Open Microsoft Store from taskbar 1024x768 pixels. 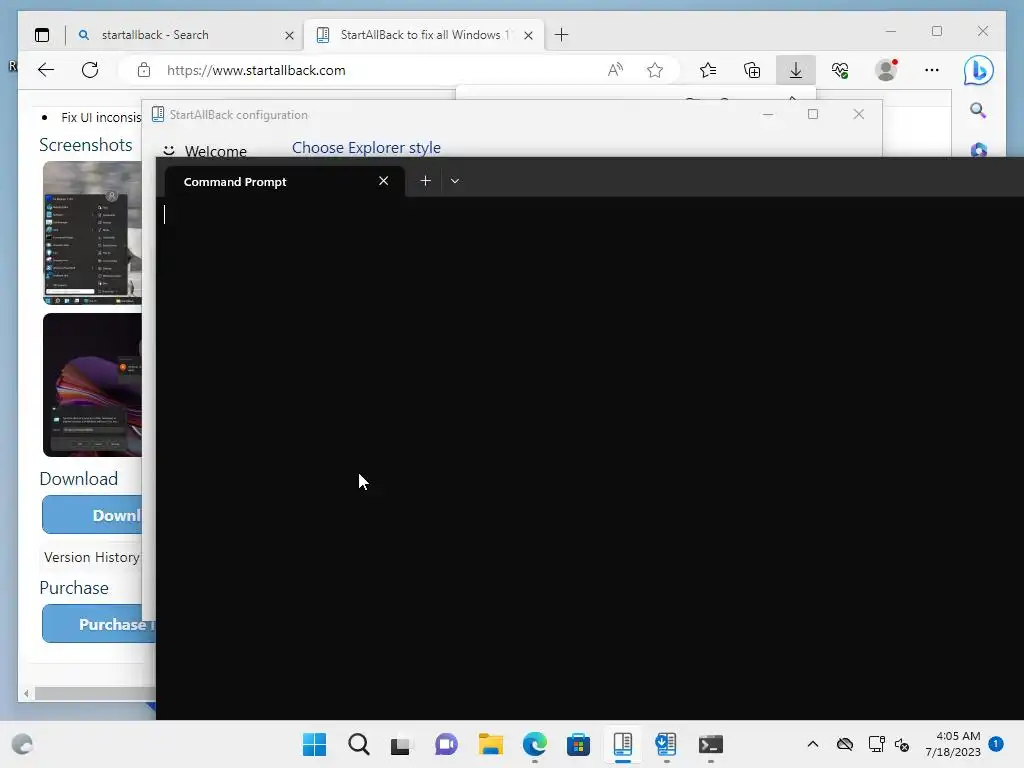578,744
